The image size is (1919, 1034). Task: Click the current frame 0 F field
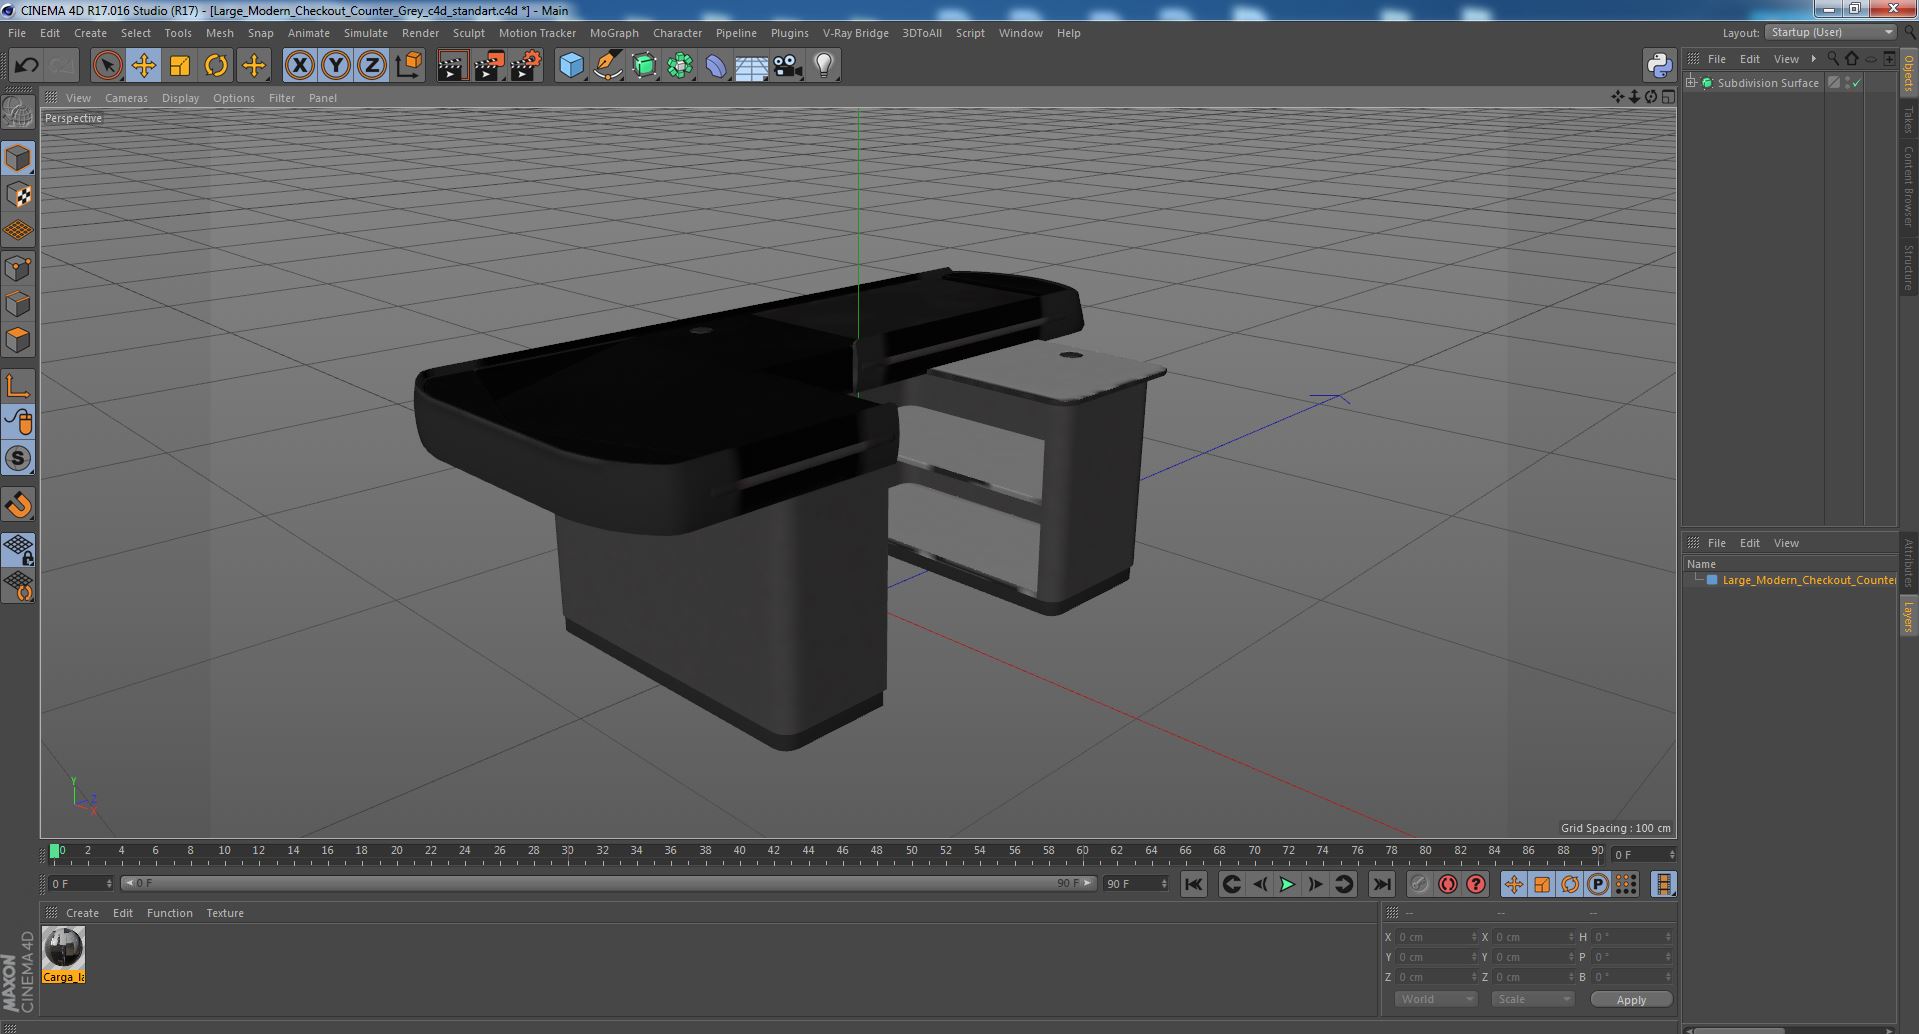80,884
